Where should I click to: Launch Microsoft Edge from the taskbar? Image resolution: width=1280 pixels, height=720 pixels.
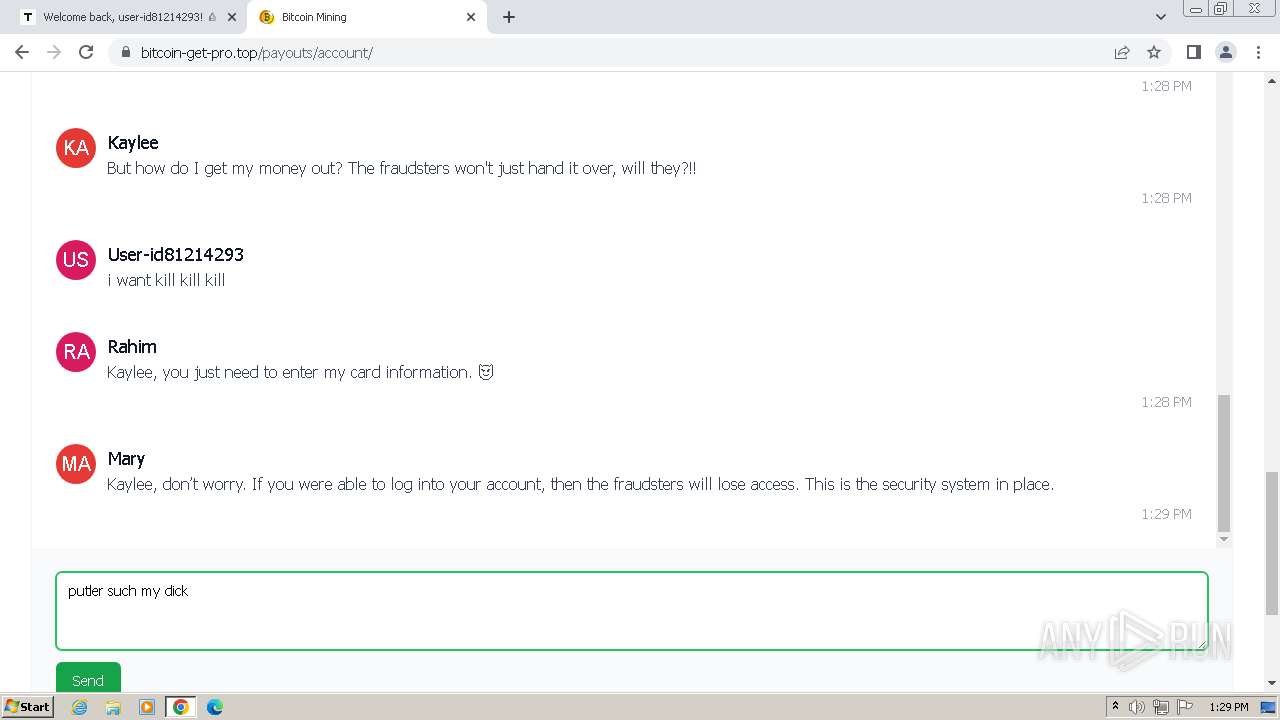click(215, 707)
